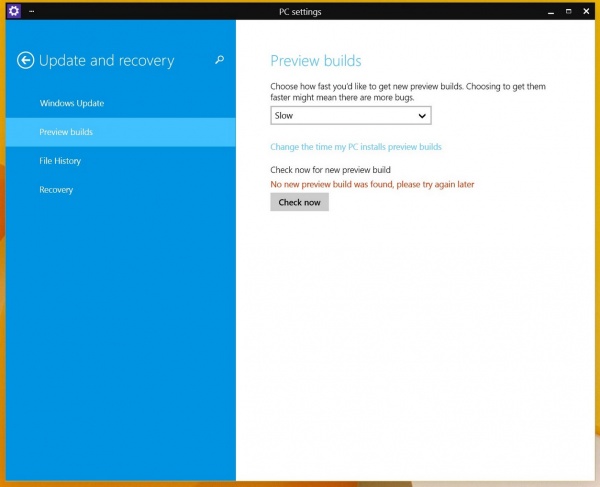Expand the chevron arrow on the Slow combo box
The image size is (600, 487).
(x=422, y=116)
